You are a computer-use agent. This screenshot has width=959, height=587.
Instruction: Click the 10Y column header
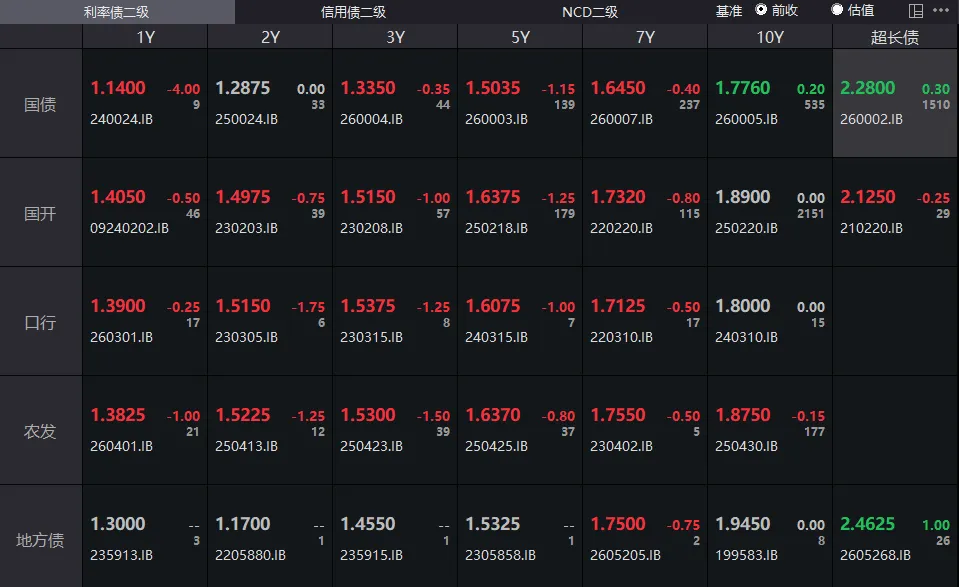pyautogui.click(x=770, y=37)
